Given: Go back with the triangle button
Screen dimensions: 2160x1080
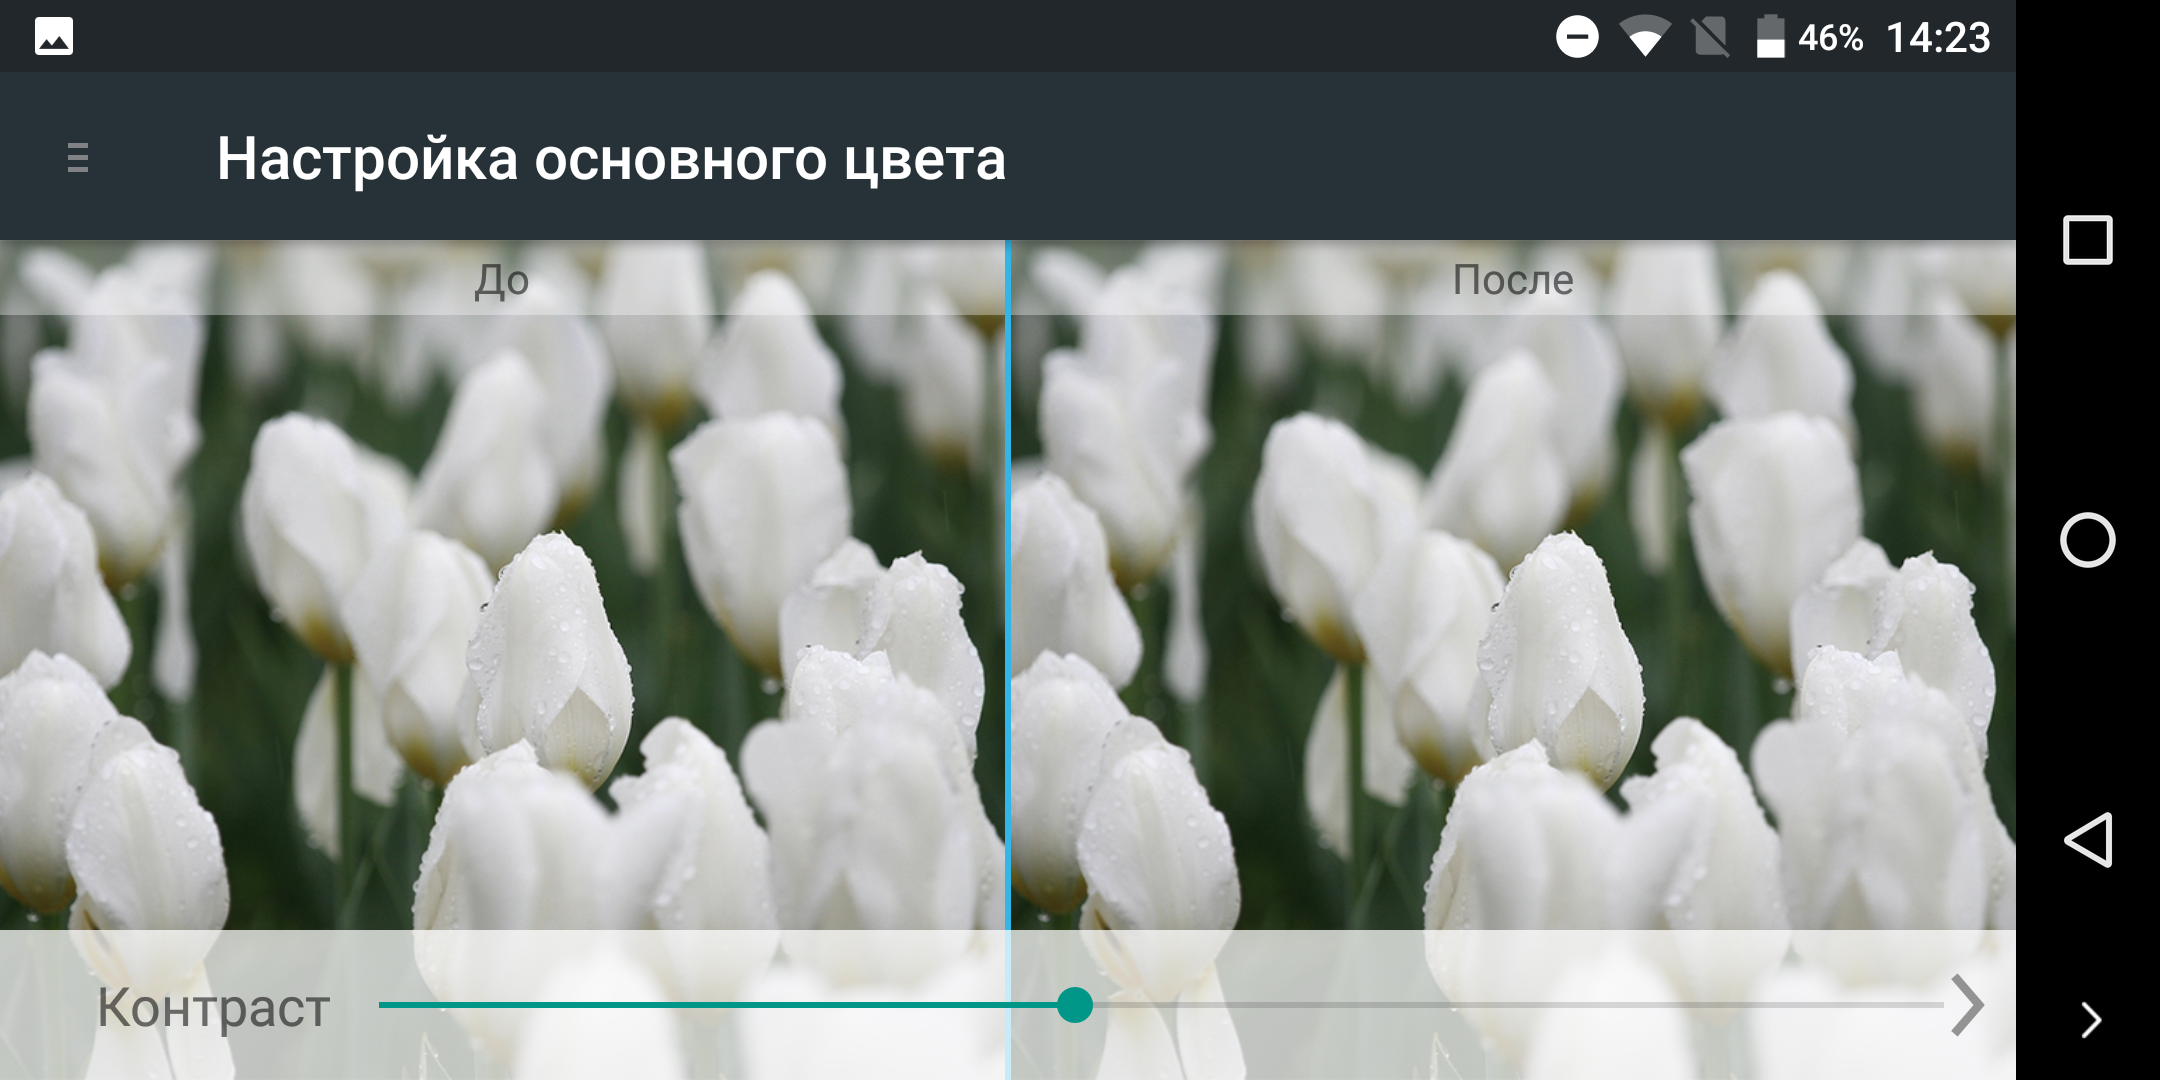Looking at the screenshot, I should [2088, 840].
